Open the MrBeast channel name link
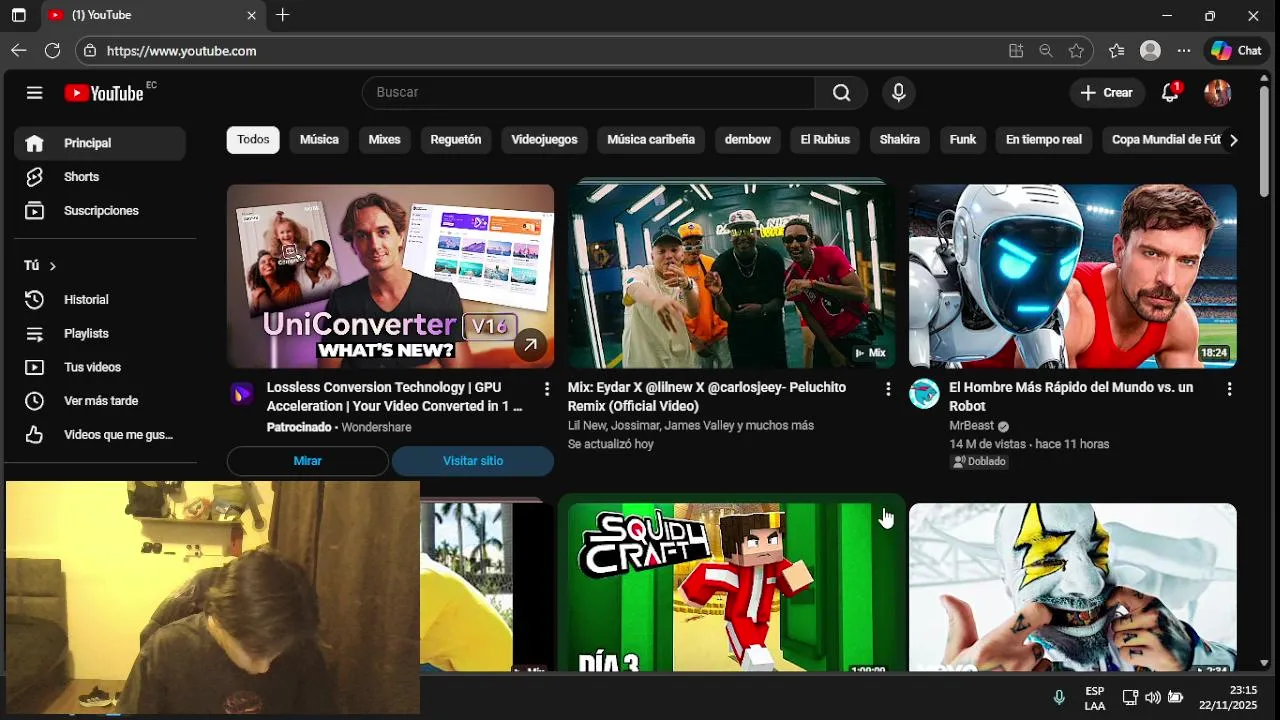 pos(971,426)
